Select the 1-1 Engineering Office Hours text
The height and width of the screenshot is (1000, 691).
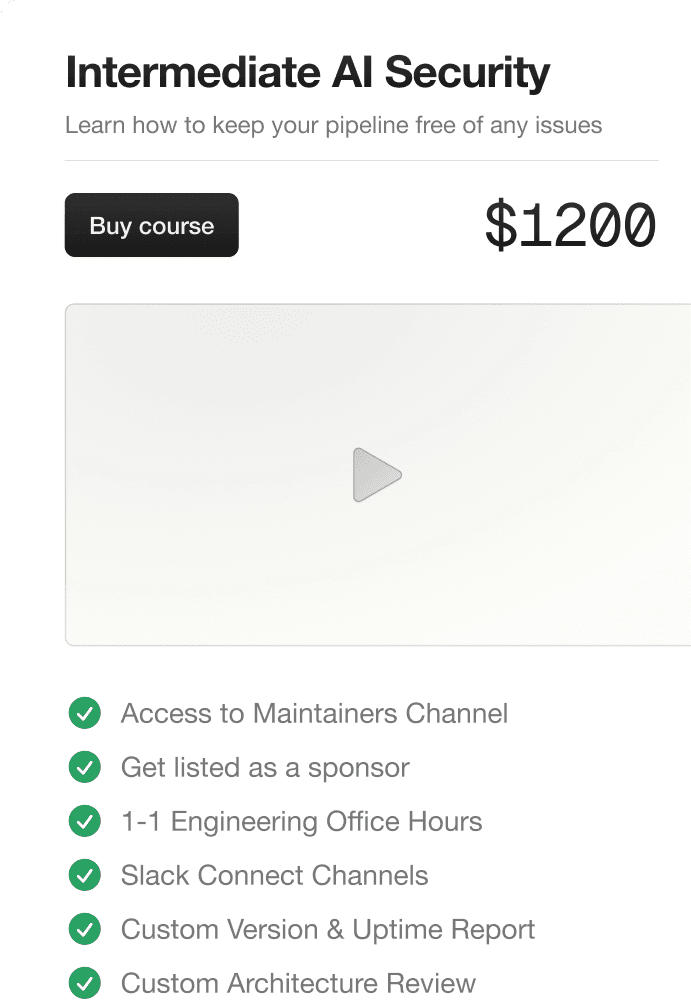click(301, 822)
